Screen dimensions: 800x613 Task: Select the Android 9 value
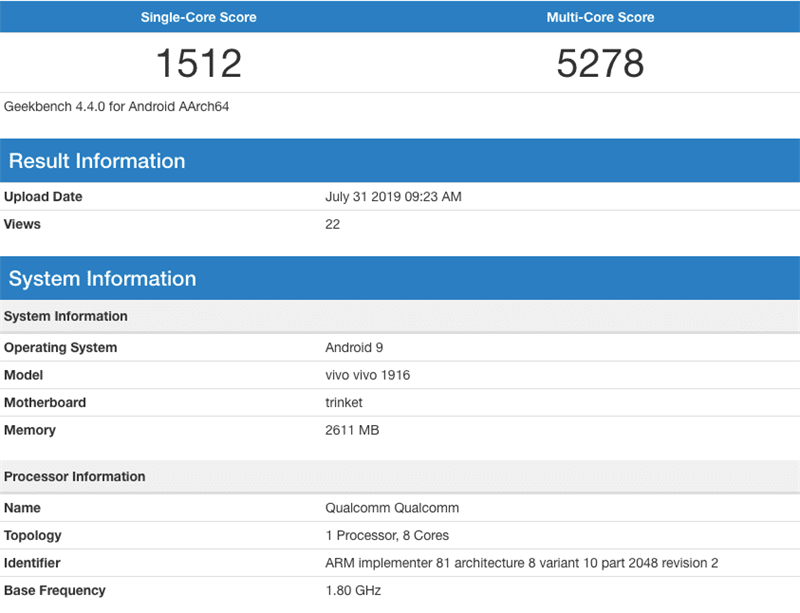point(354,348)
